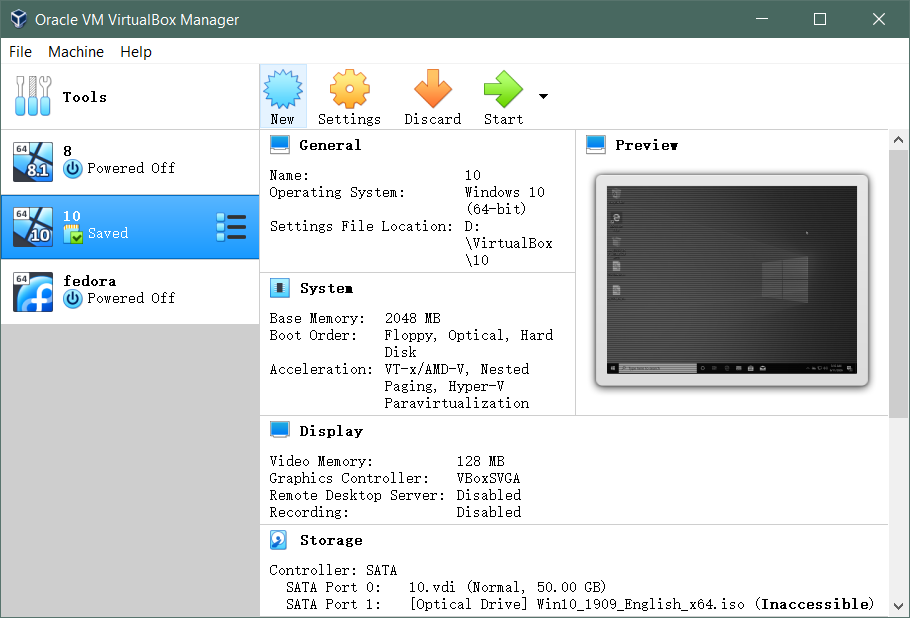The image size is (910, 618).
Task: Open the Help menu
Action: click(136, 52)
